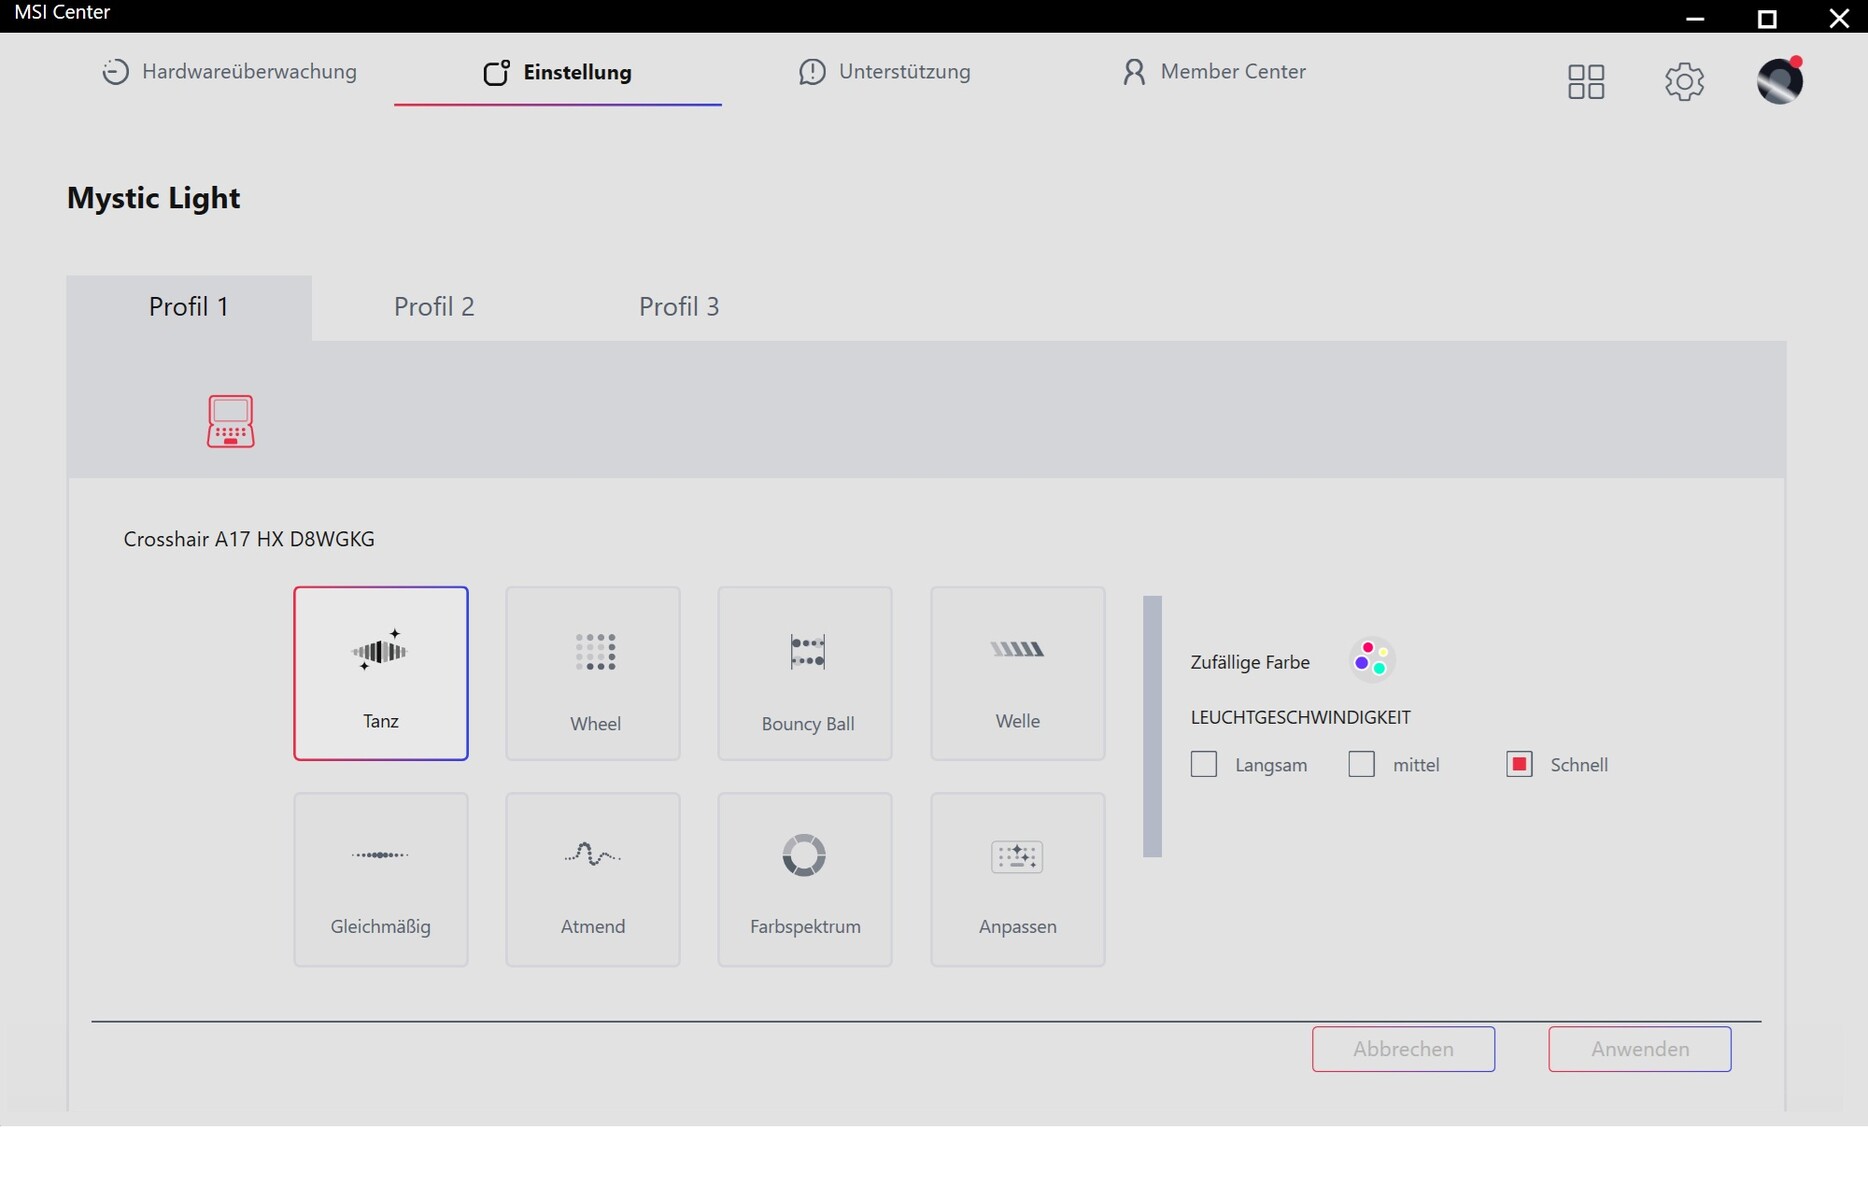The height and width of the screenshot is (1200, 1868).
Task: Click the Anwenden apply button
Action: [1640, 1049]
